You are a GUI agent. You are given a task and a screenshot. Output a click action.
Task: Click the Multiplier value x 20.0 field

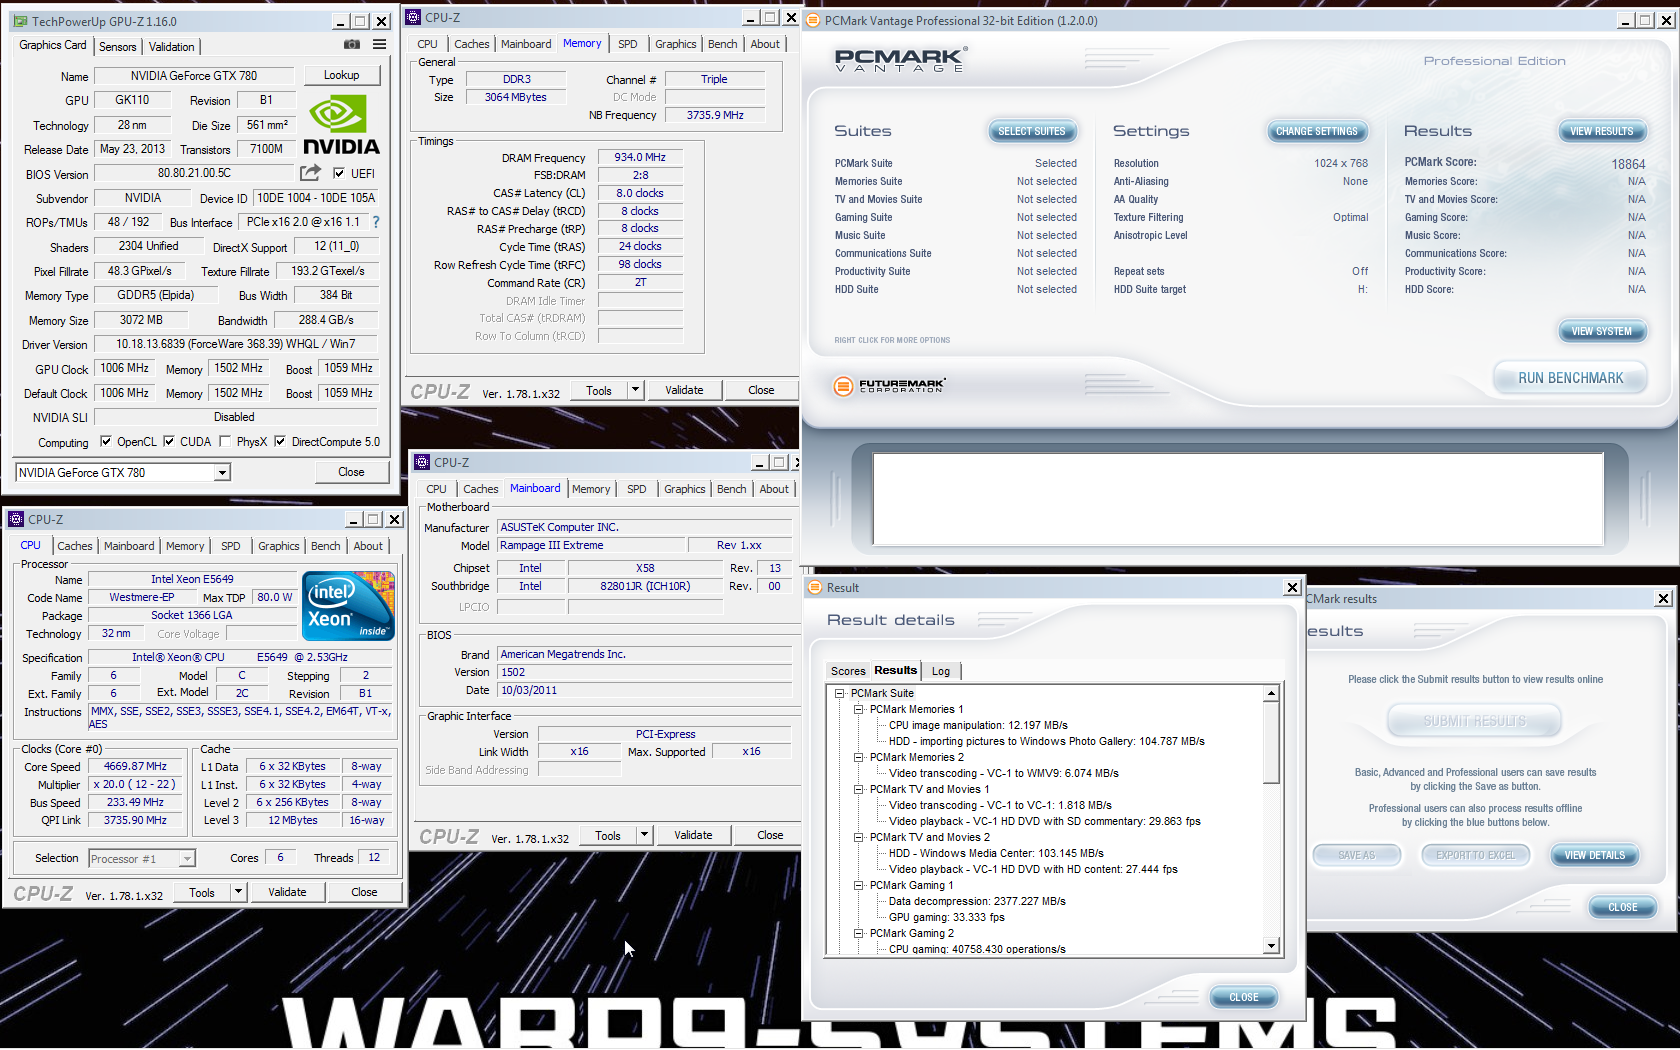(135, 784)
